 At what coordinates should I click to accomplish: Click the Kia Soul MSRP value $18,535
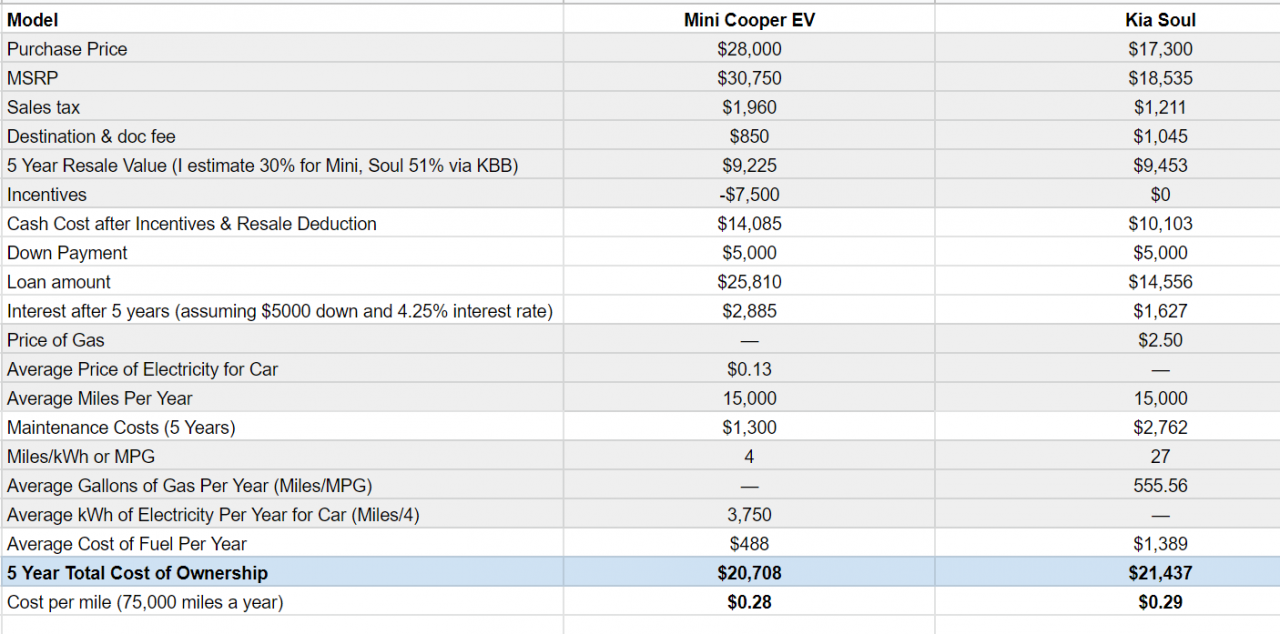pyautogui.click(x=1160, y=78)
